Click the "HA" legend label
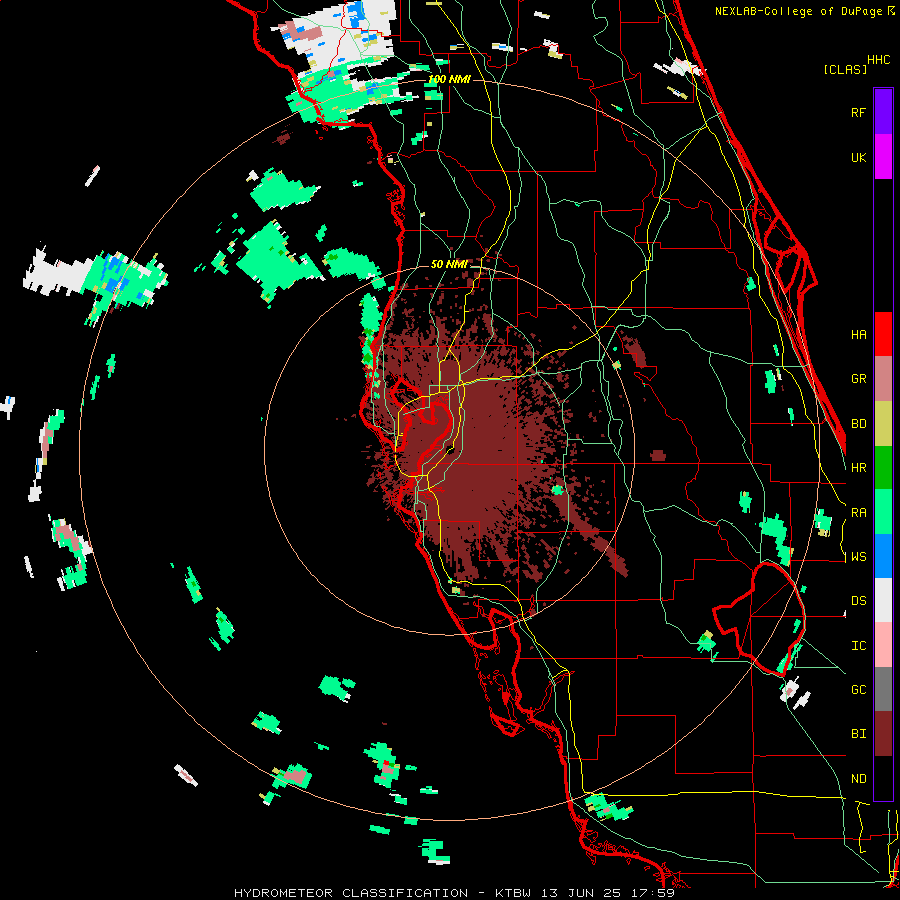Image resolution: width=900 pixels, height=900 pixels. point(858,334)
